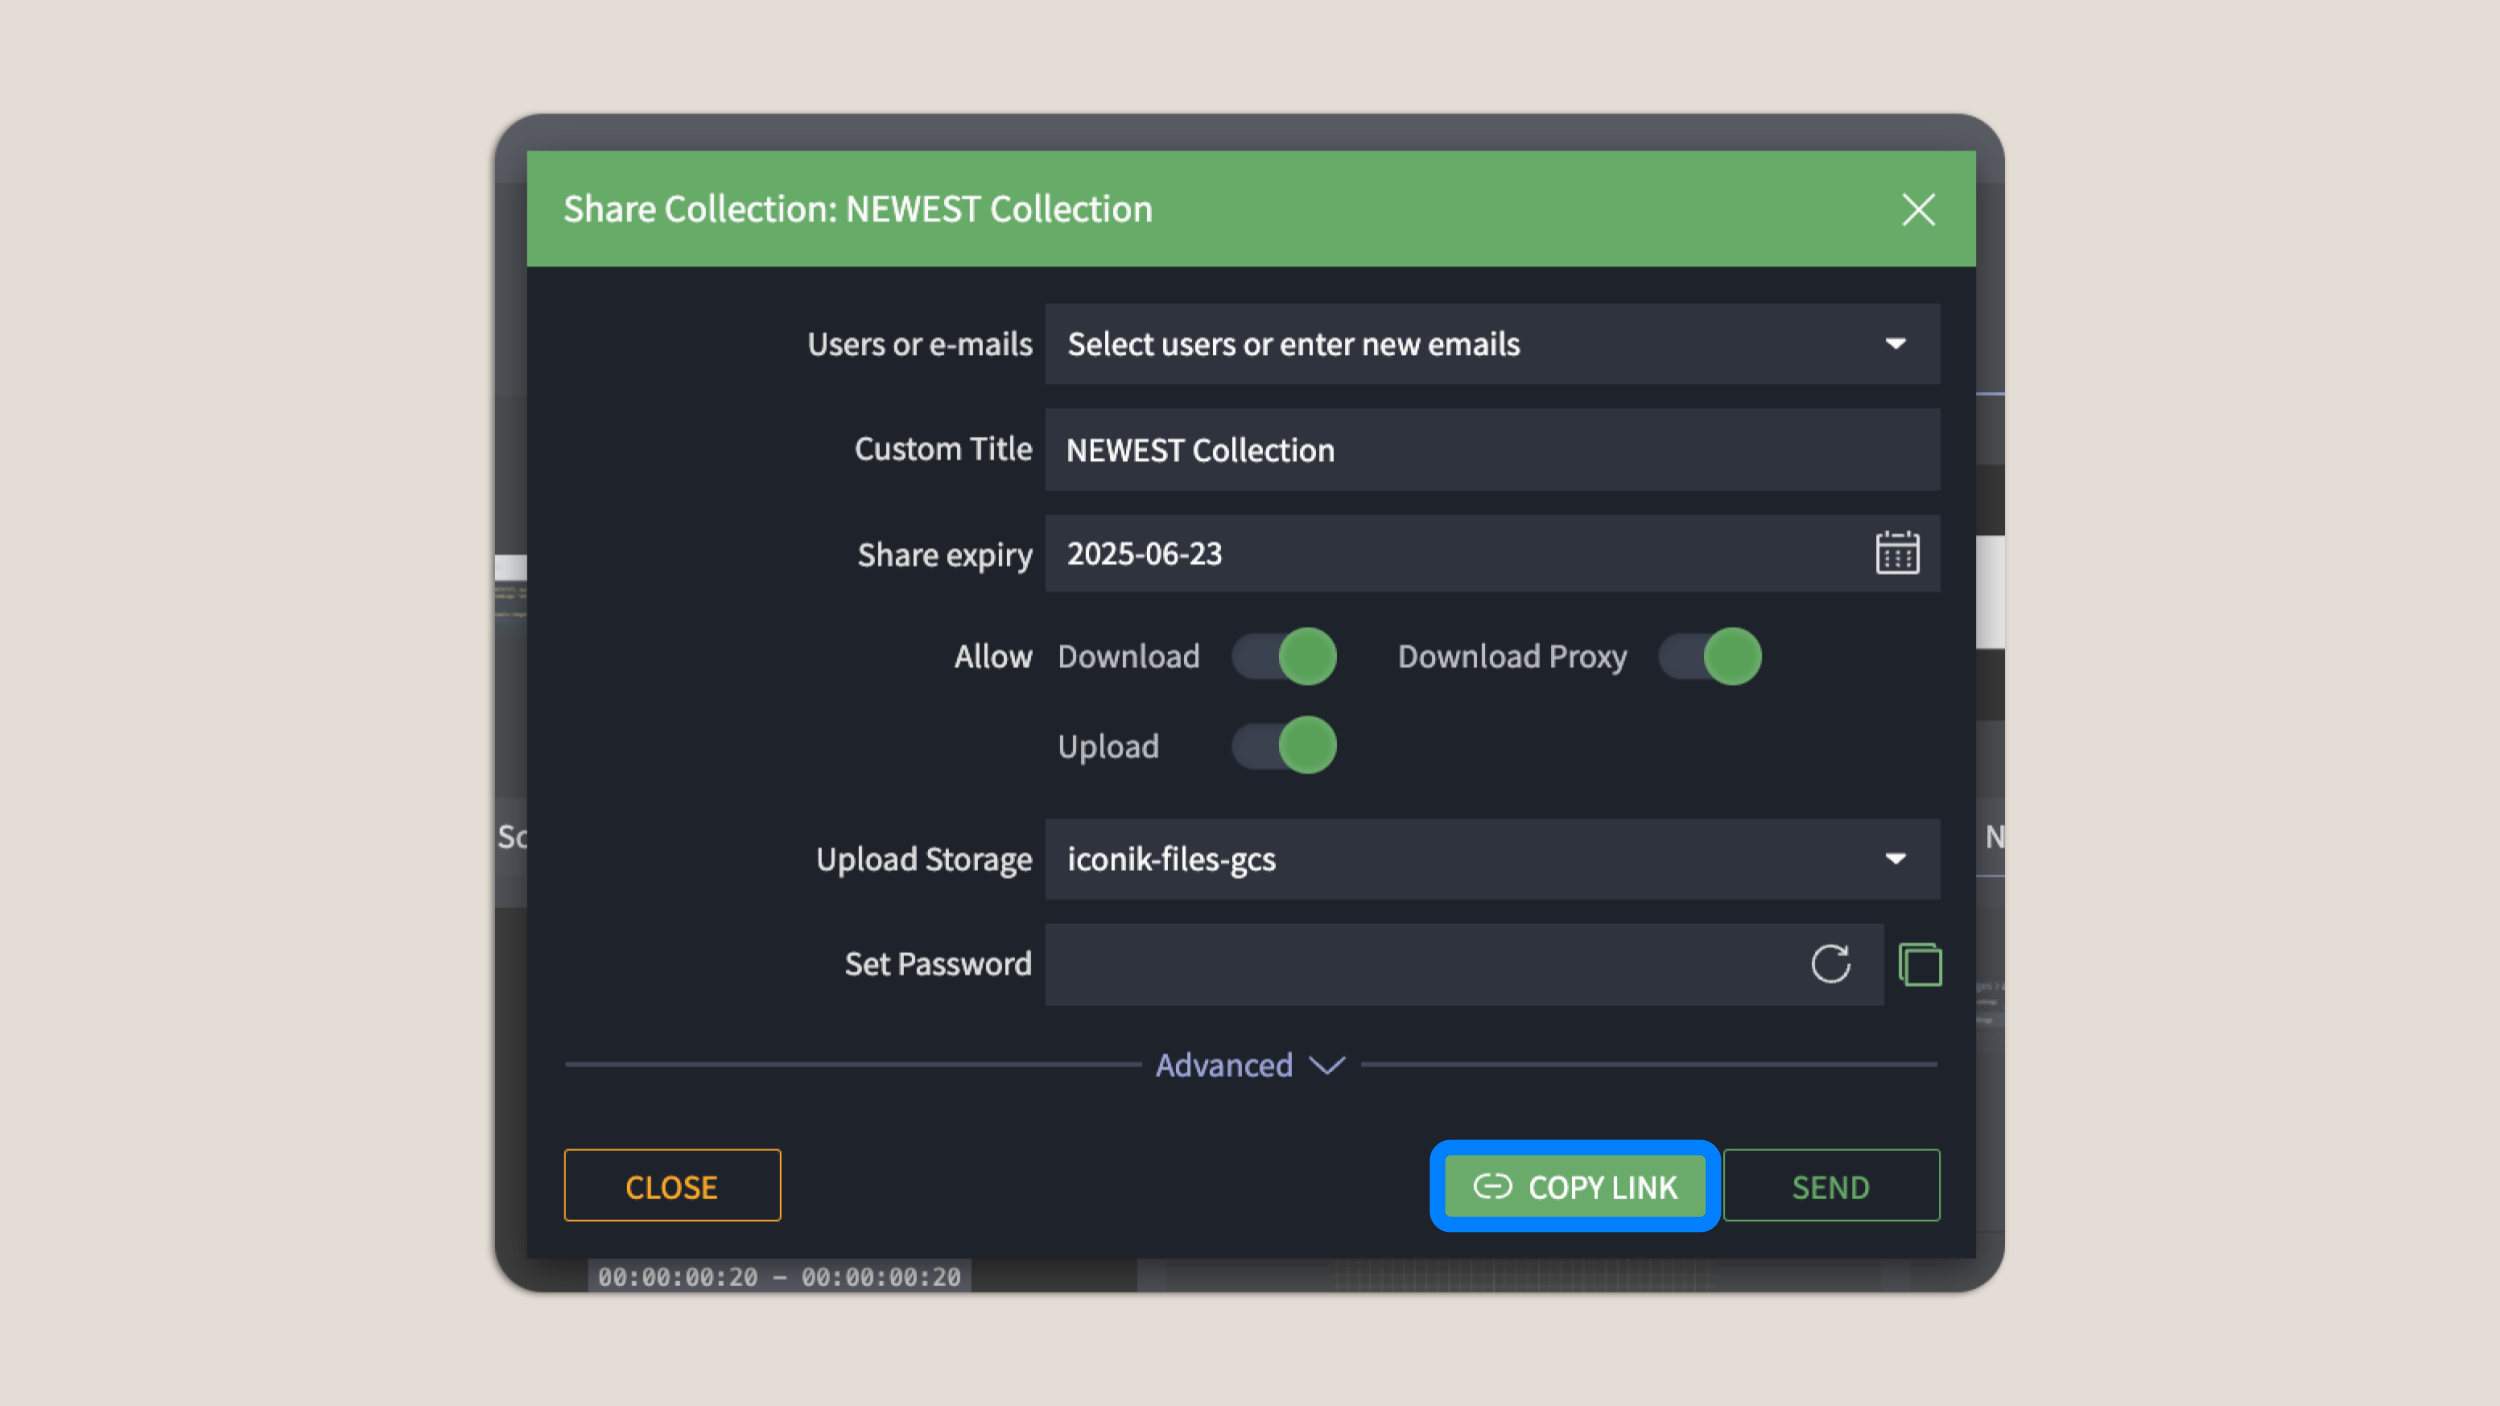Click the COPY LINK button
This screenshot has height=1406, width=2500.
click(1575, 1186)
